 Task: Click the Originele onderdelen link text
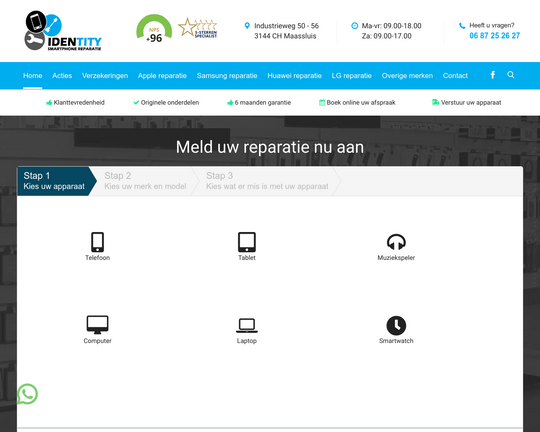170,102
